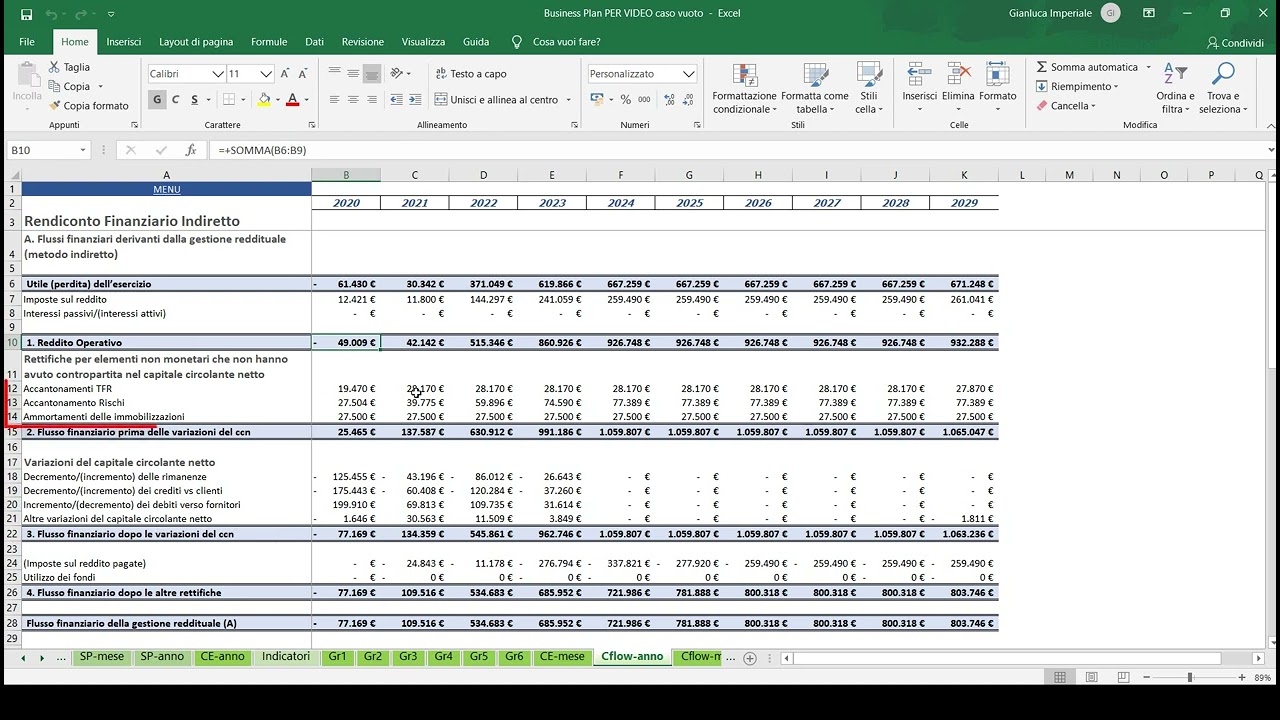Click the Save icon in title bar
Viewport: 1280px width, 720px height.
tap(26, 14)
